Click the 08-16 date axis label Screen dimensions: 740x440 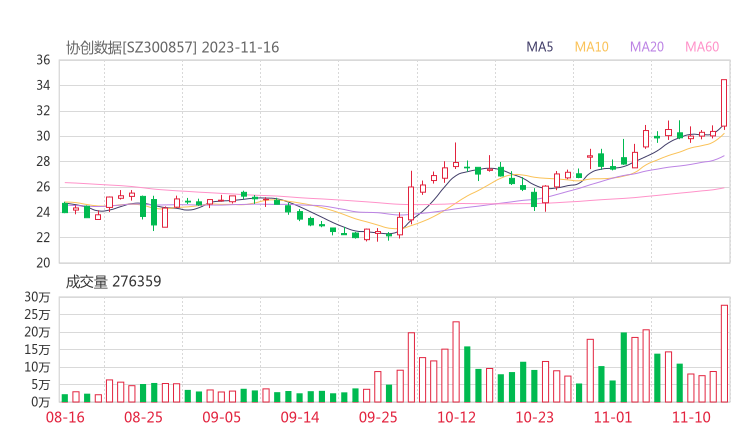point(65,417)
